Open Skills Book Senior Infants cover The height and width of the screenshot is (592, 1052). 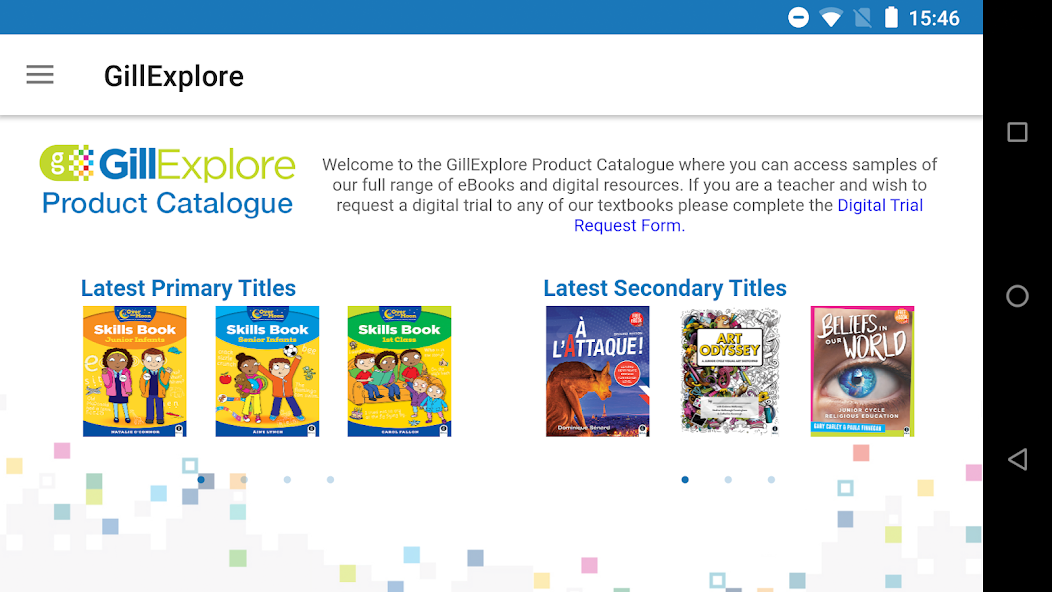pyautogui.click(x=267, y=371)
